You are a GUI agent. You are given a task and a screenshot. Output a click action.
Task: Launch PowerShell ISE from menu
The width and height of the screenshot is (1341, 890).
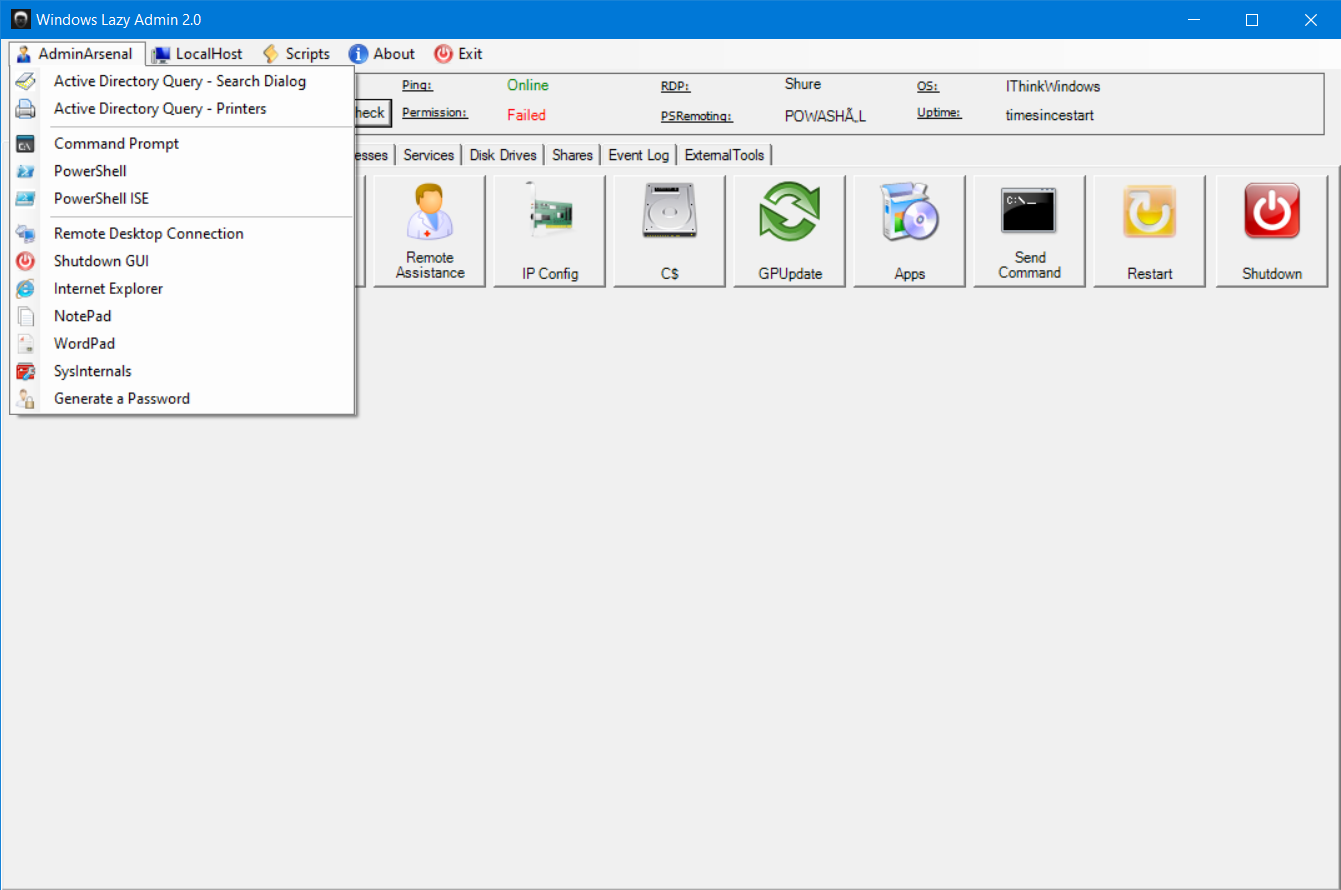coord(182,199)
